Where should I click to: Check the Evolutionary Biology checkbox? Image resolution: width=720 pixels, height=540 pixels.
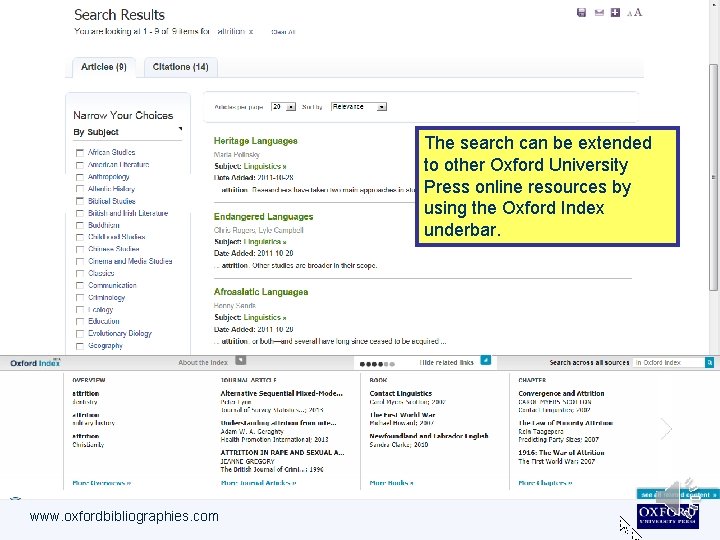tap(79, 334)
